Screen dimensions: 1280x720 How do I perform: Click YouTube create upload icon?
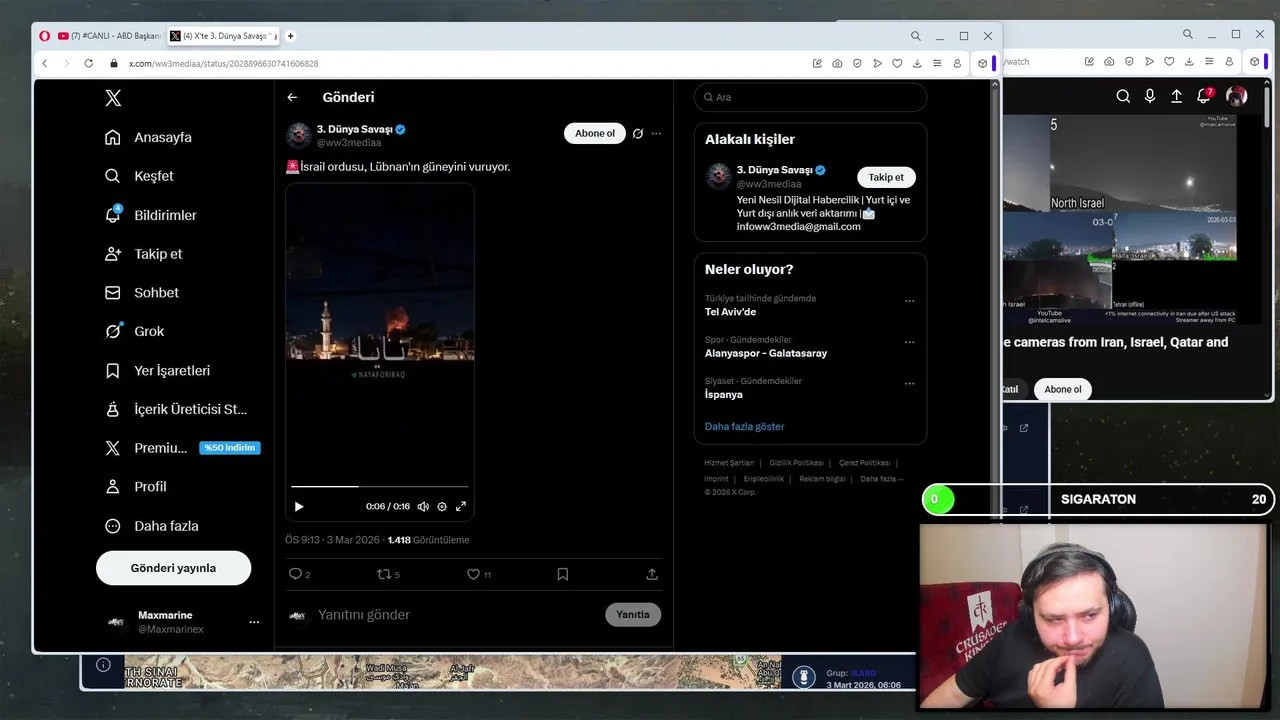(x=1177, y=96)
